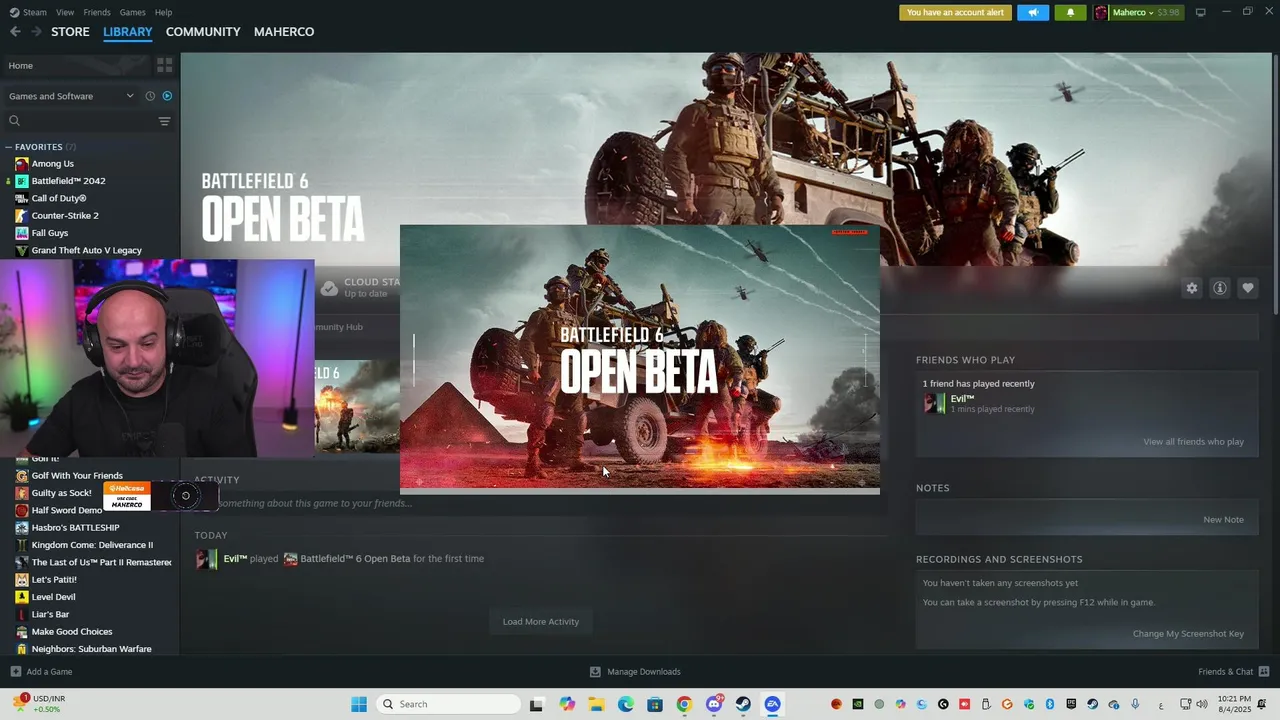Click the account alert banner
Screen dimensions: 1280x720
click(x=955, y=13)
